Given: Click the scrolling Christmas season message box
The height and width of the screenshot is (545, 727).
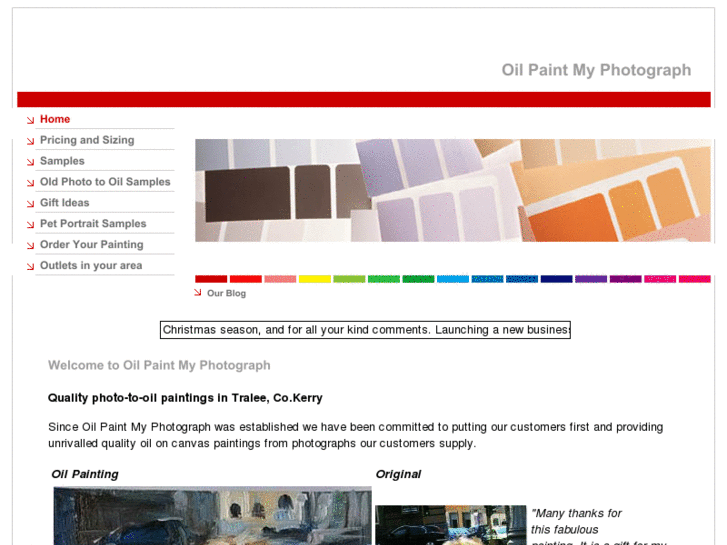Looking at the screenshot, I should (365, 330).
